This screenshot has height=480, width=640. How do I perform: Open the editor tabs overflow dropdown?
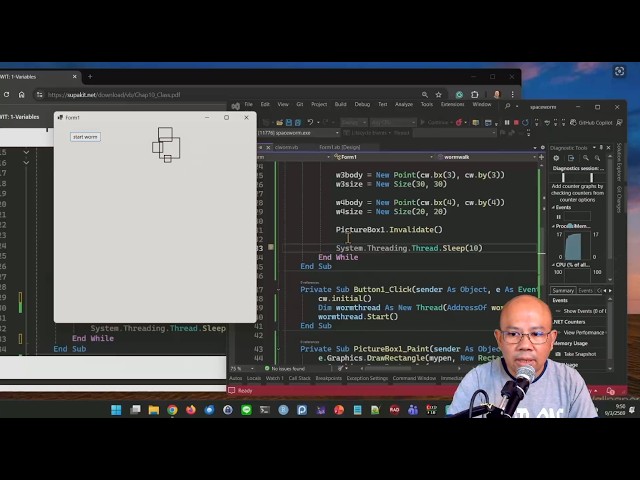[535, 147]
